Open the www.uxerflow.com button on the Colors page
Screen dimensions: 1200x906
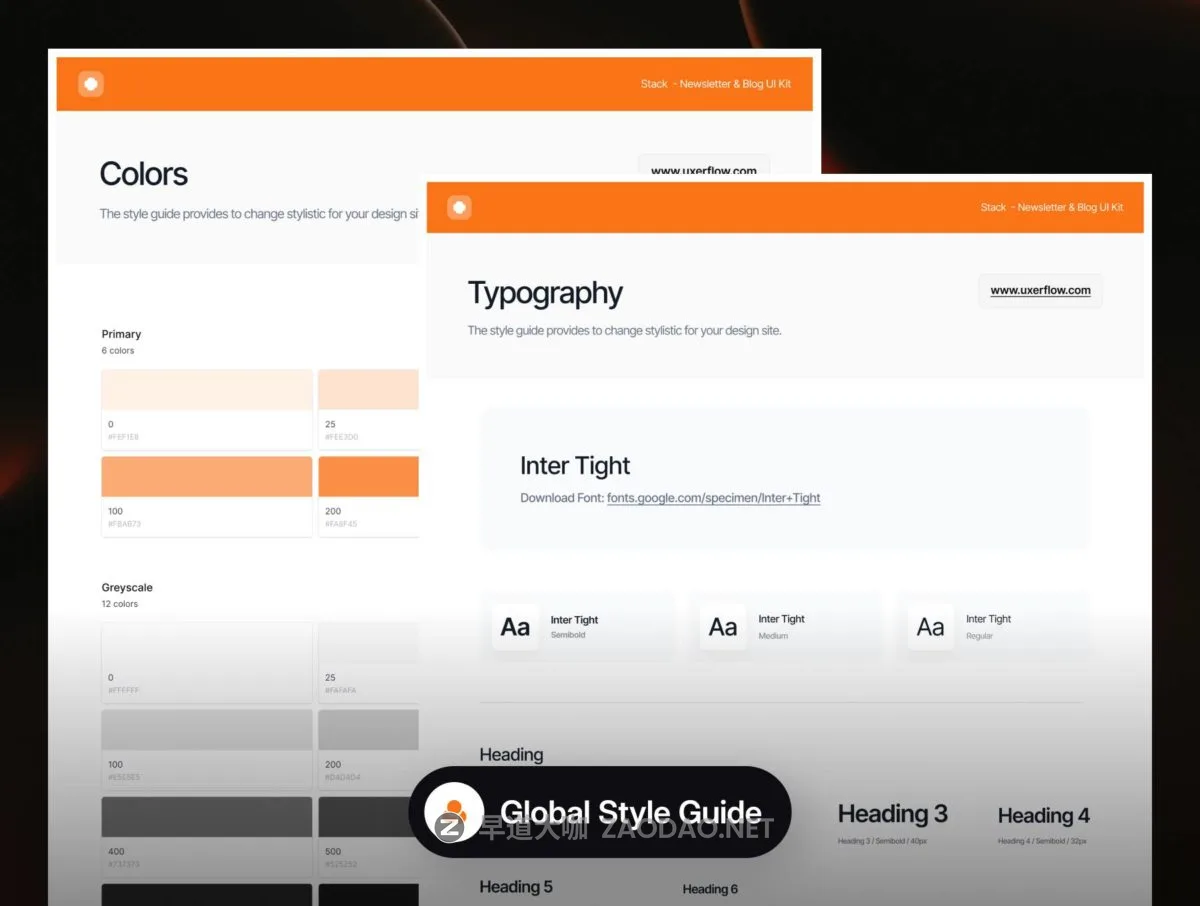[x=704, y=169]
